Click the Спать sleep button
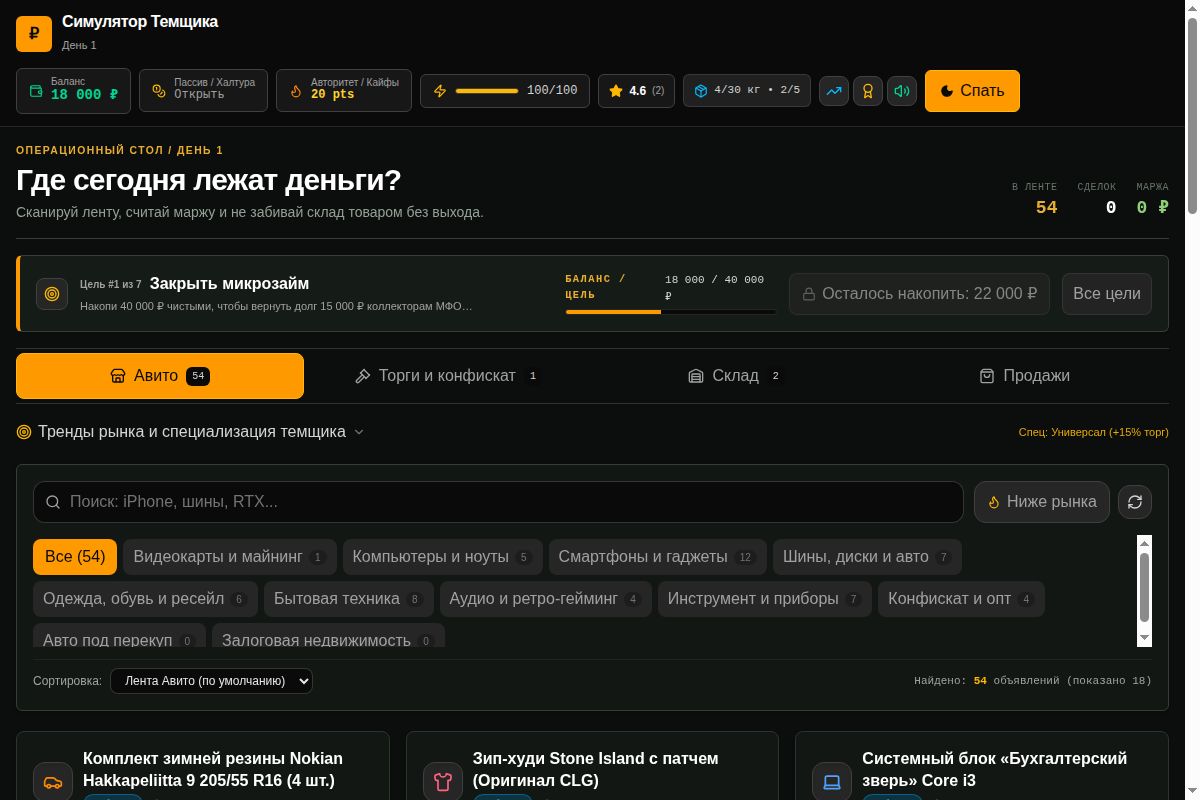 [x=972, y=91]
